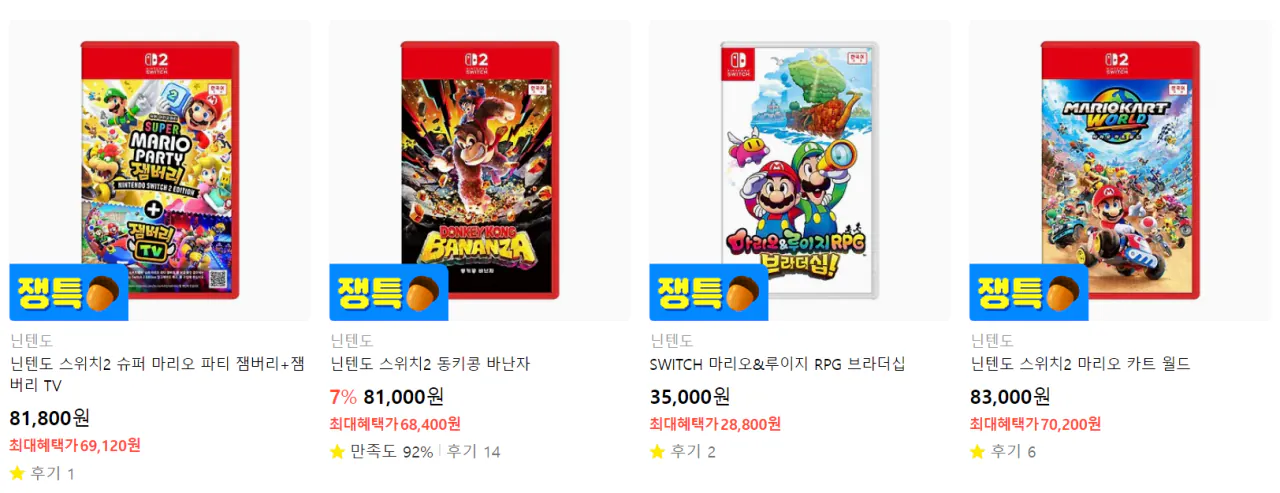Click the 닌텐도 brand label above Mario Kart World
Screen dimensions: 1280x493
click(991, 341)
